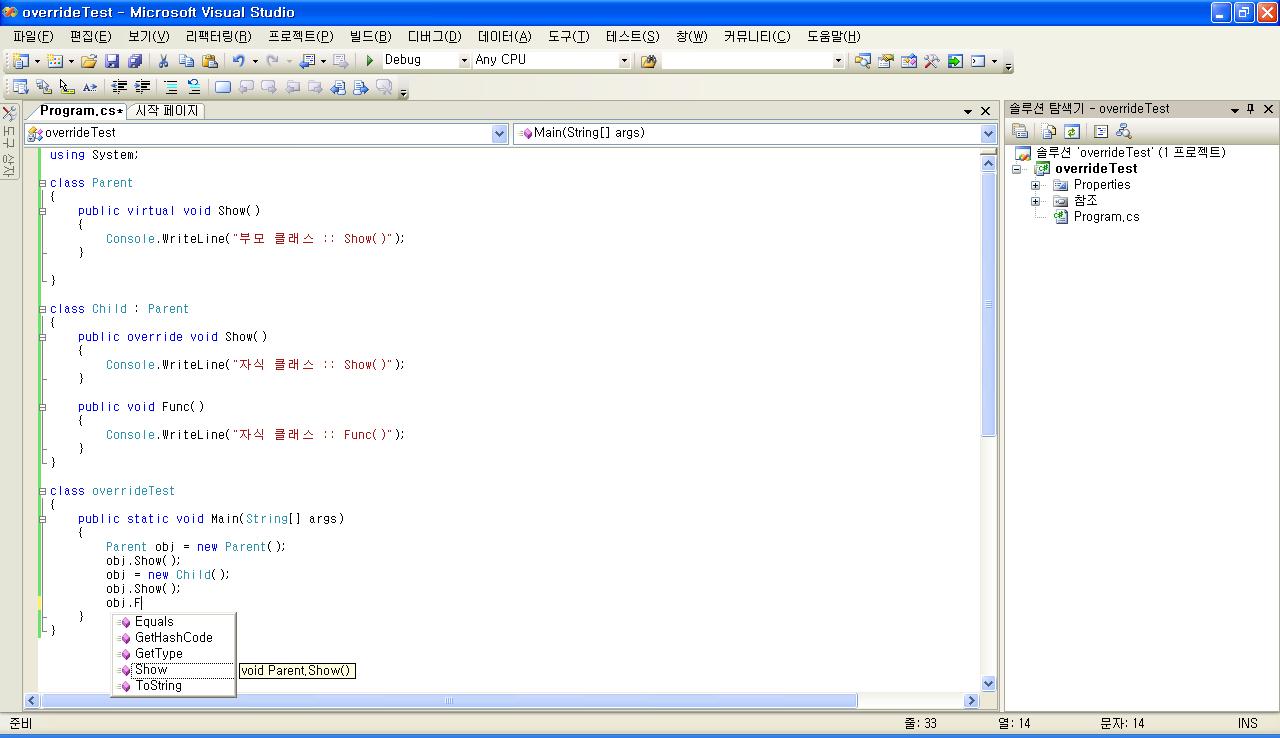Click View Code icon in Solution Explorer

click(x=1101, y=131)
